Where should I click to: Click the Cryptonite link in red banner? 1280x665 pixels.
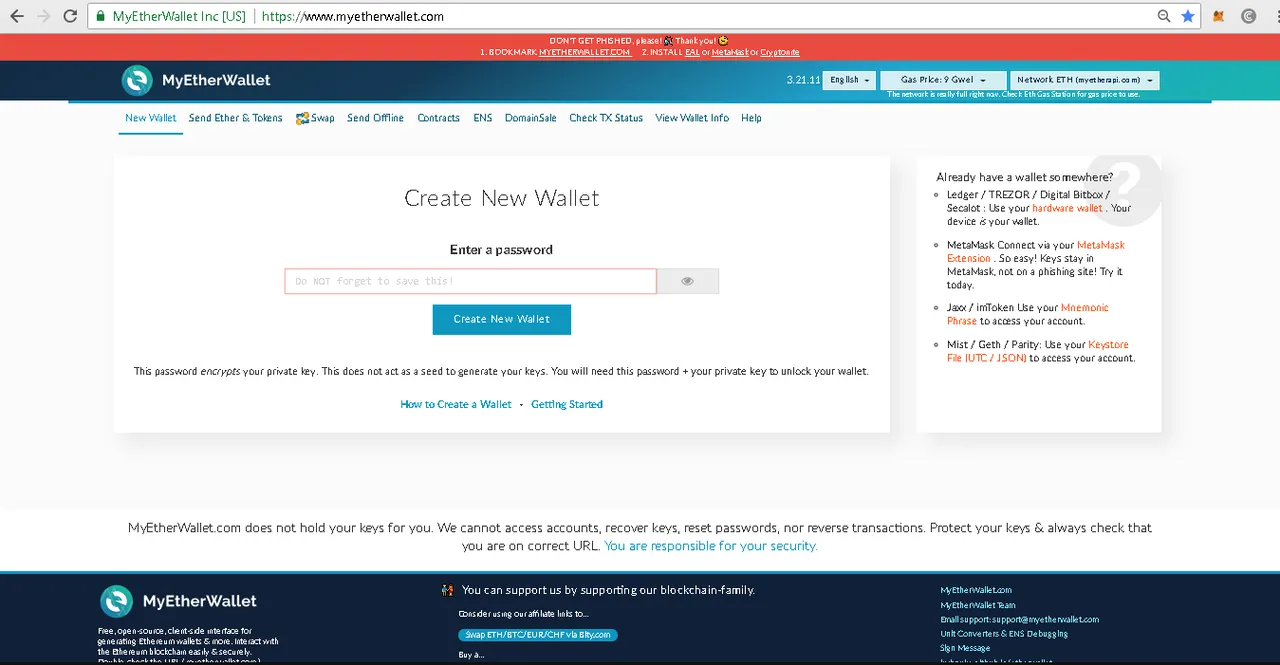click(780, 52)
